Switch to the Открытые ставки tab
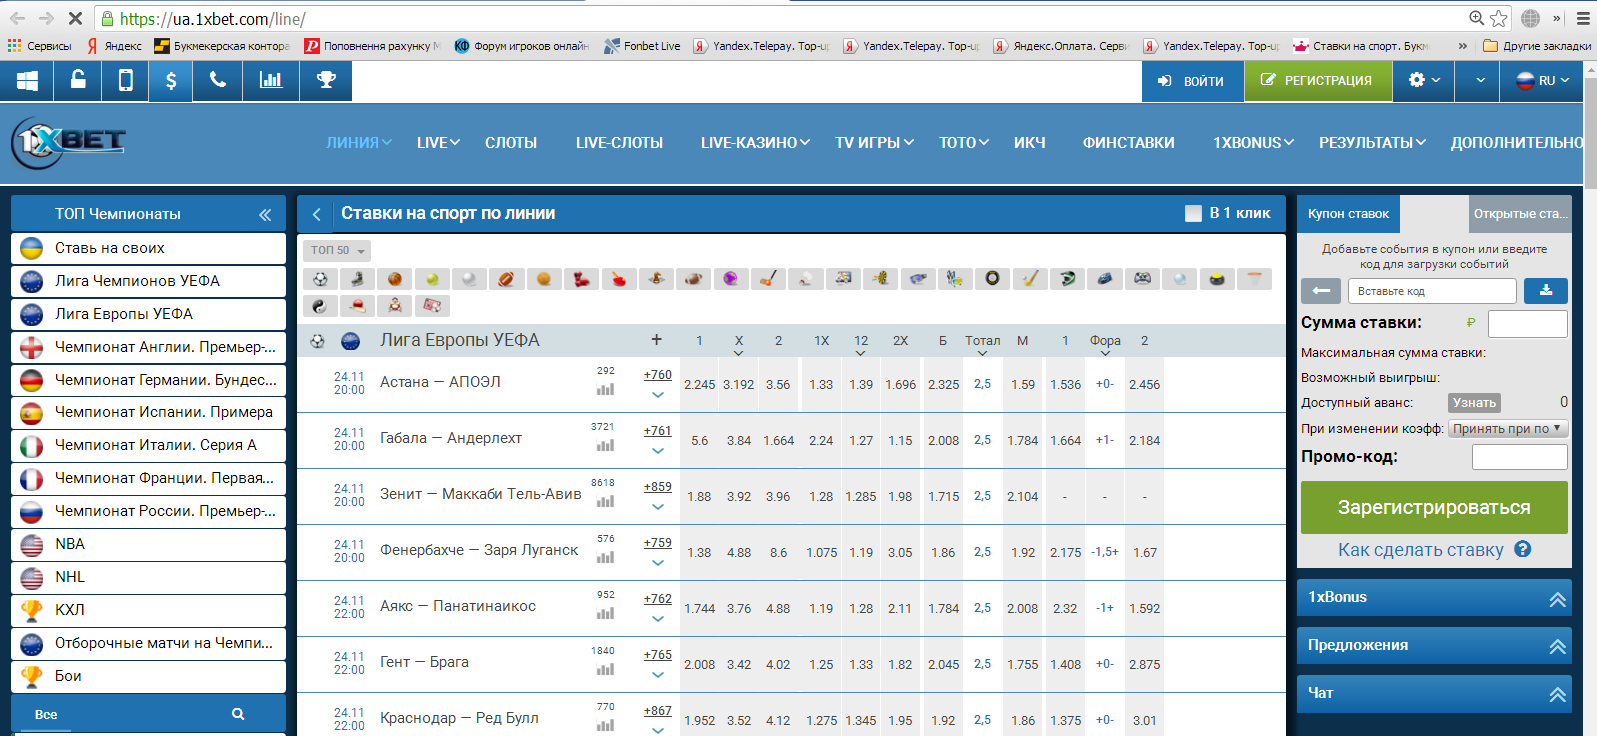This screenshot has width=1597, height=736. point(1520,214)
